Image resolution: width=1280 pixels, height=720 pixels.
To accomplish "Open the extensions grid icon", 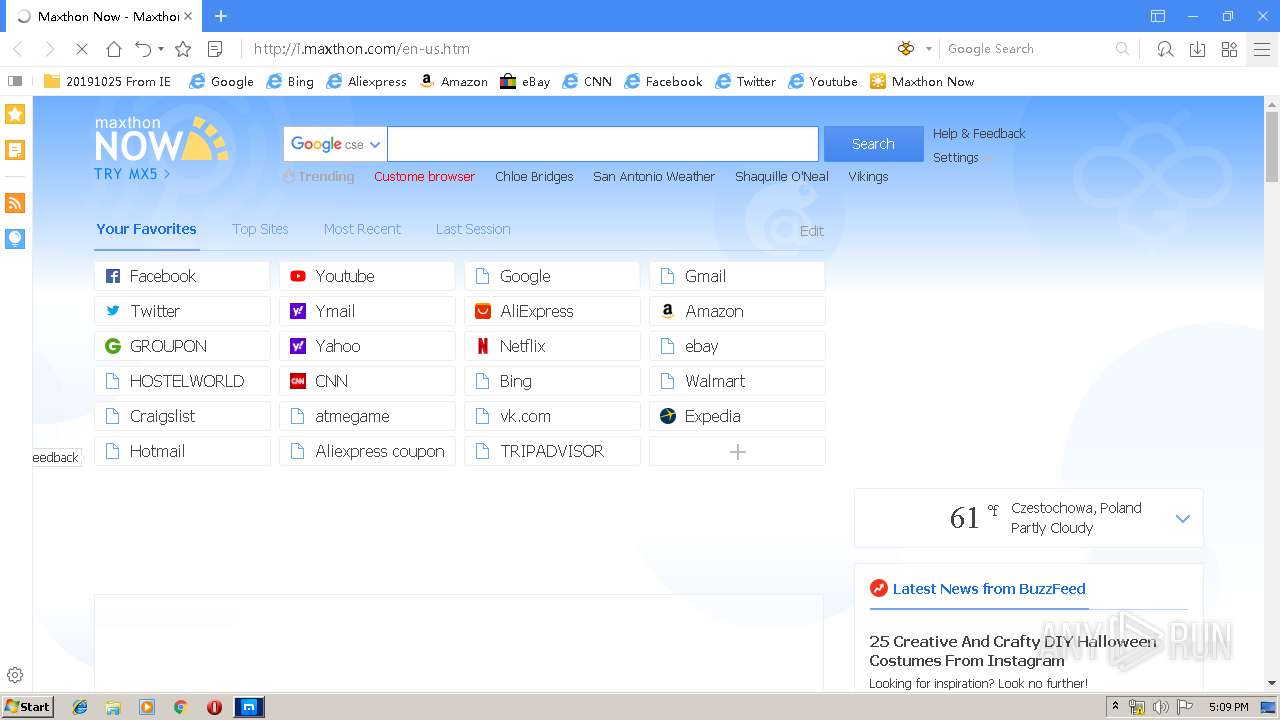I will click(1230, 49).
